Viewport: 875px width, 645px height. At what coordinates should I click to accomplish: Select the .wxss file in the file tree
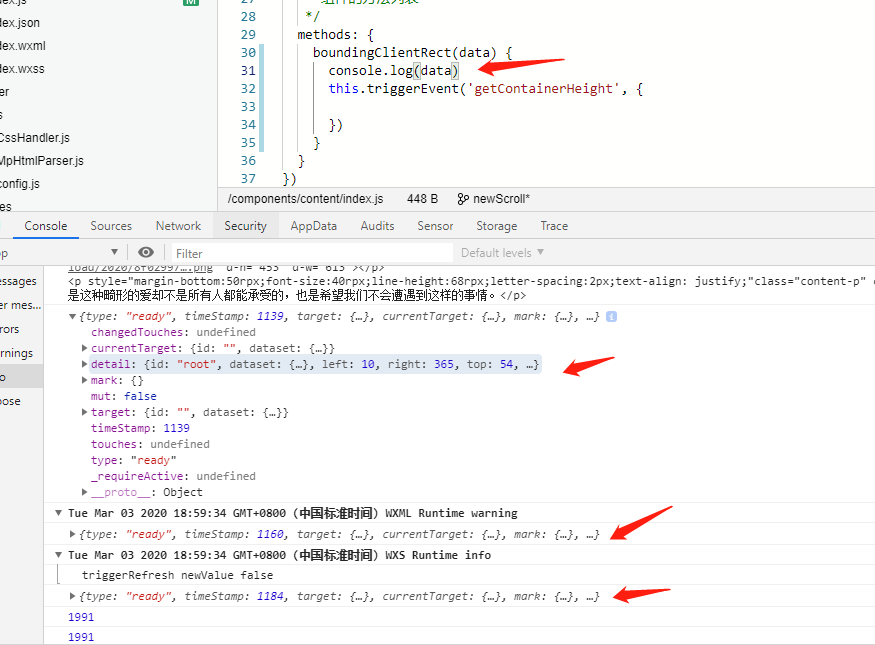[x=22, y=69]
